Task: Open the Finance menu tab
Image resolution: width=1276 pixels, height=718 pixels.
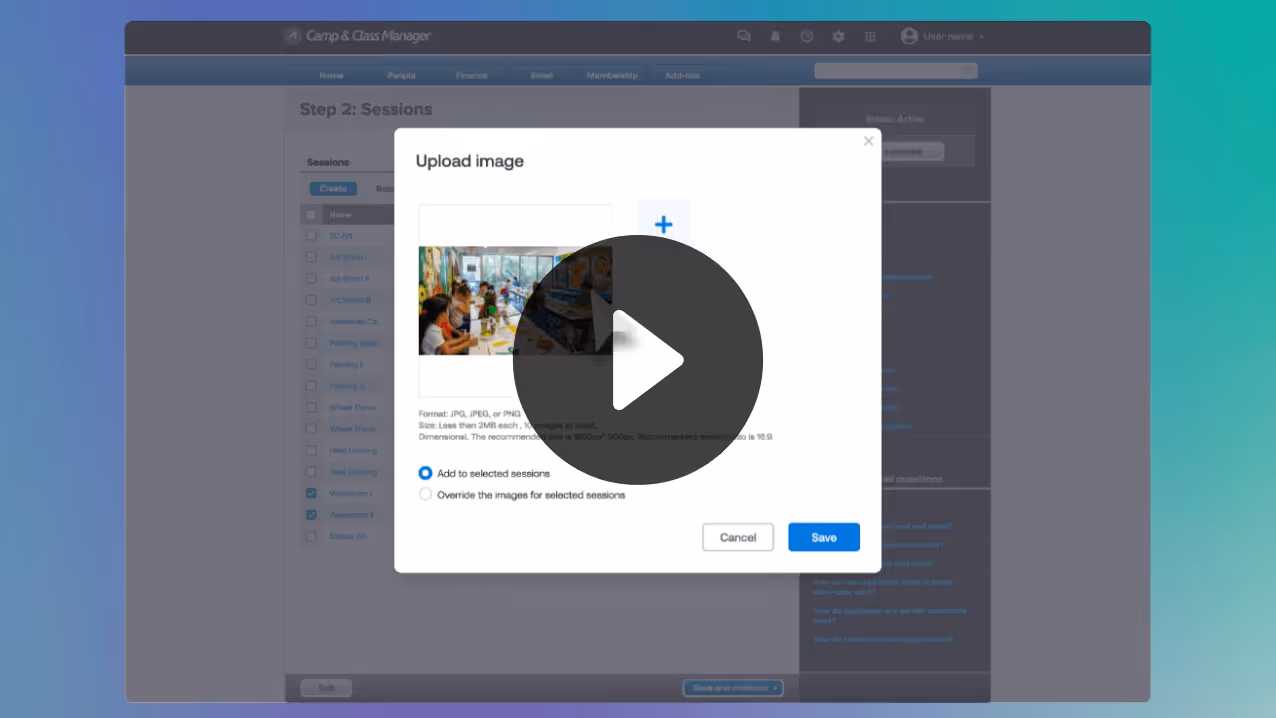Action: [x=471, y=76]
